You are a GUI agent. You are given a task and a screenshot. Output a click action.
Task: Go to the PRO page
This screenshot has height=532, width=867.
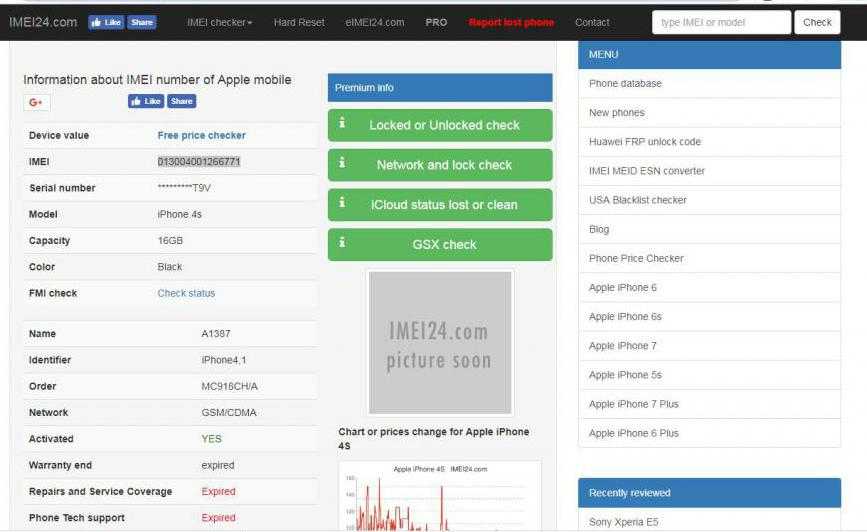tap(436, 22)
